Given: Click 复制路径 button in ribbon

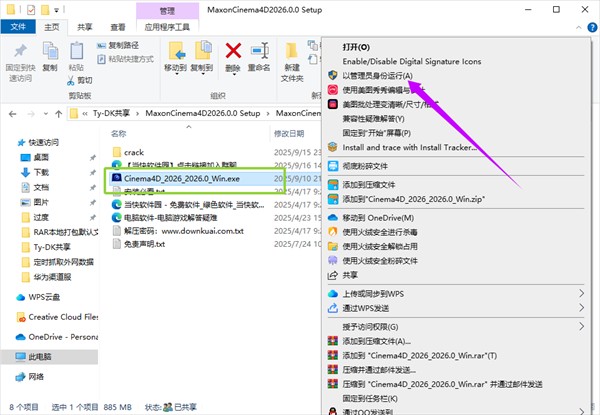Looking at the screenshot, I should [123, 46].
